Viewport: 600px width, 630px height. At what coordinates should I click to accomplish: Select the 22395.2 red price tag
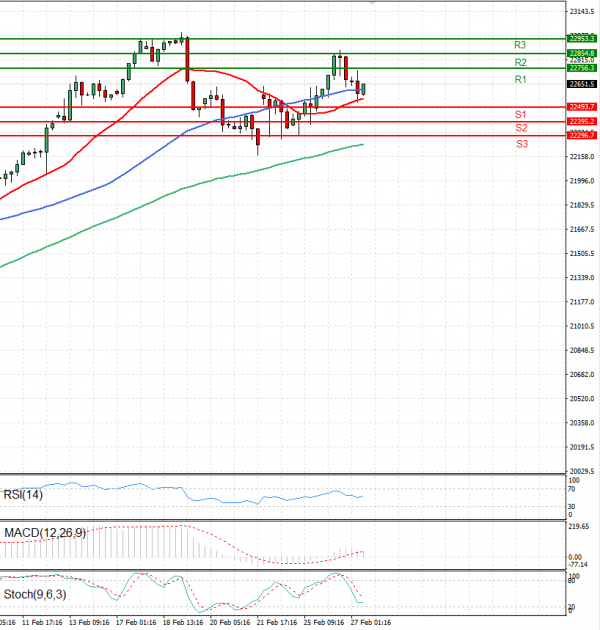(x=582, y=121)
